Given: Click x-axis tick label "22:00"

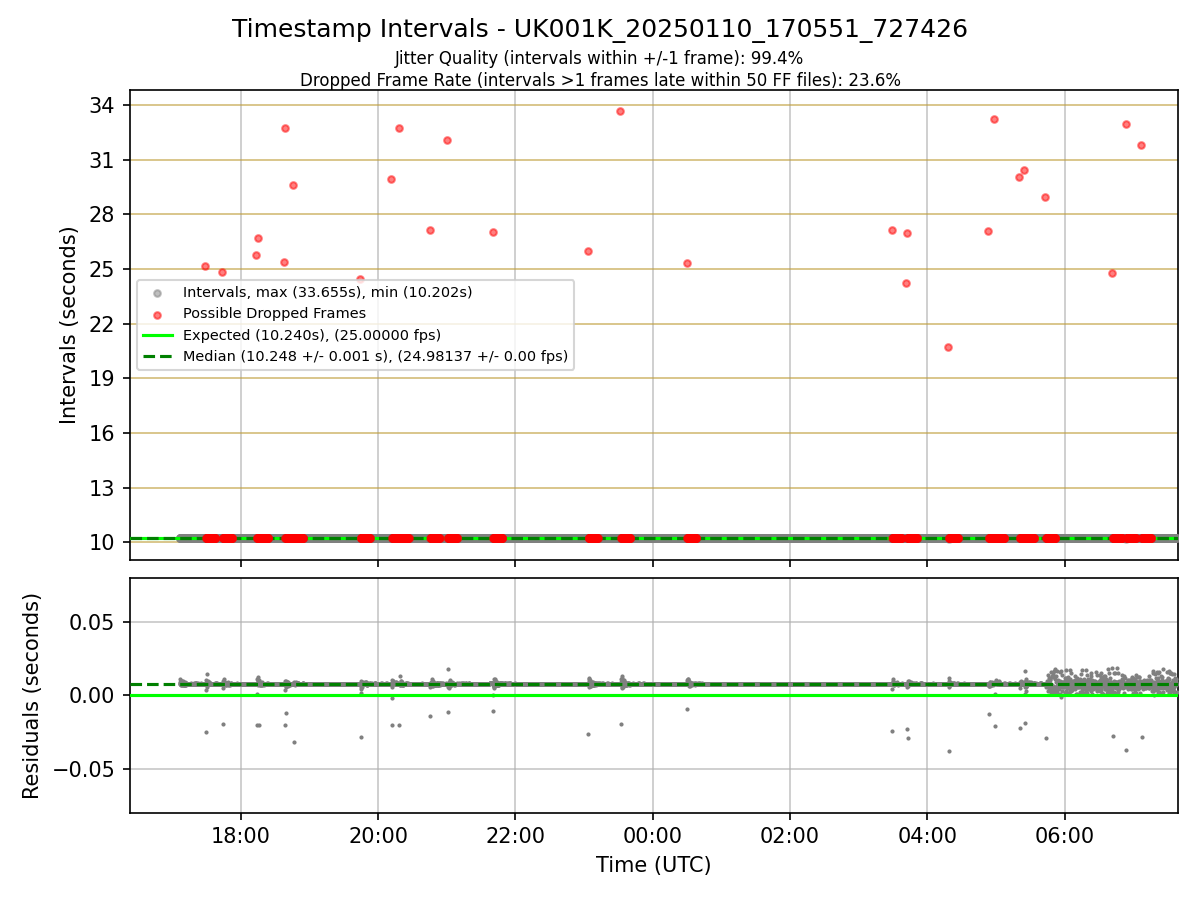Looking at the screenshot, I should pyautogui.click(x=515, y=836).
